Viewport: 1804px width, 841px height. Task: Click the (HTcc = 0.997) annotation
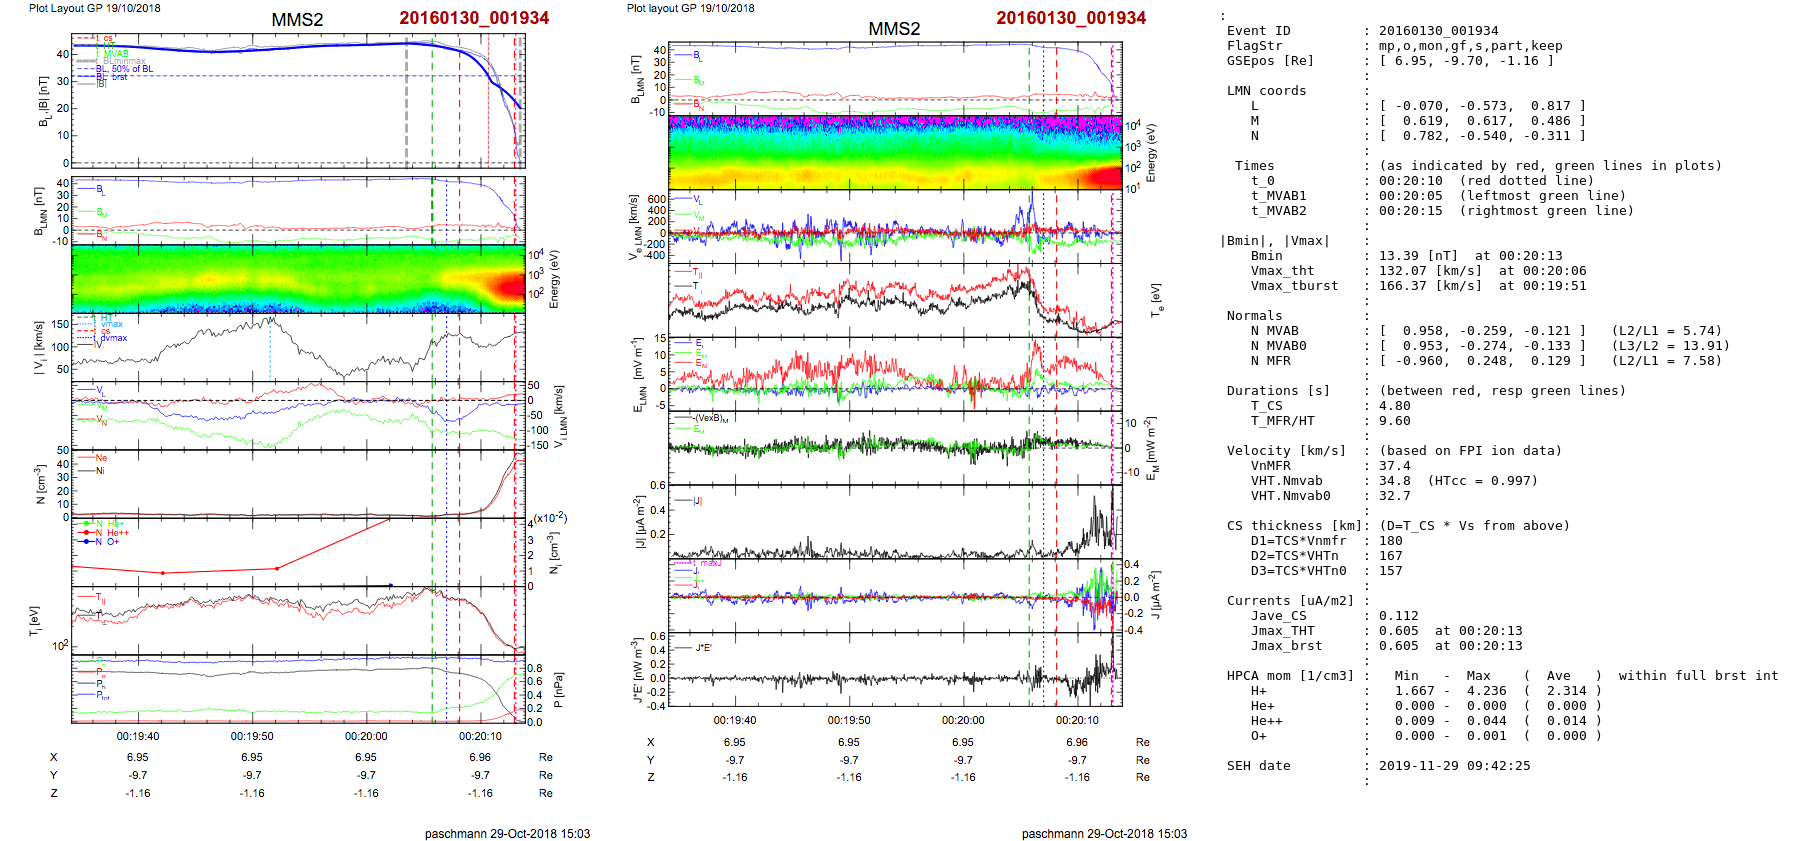1482,481
